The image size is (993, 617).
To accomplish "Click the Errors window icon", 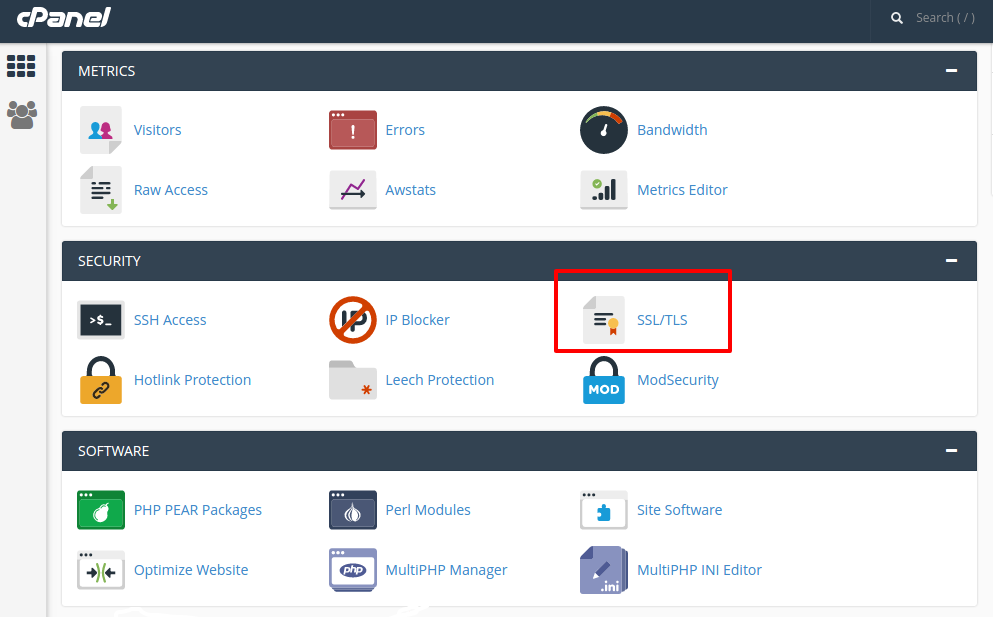I will [x=352, y=130].
